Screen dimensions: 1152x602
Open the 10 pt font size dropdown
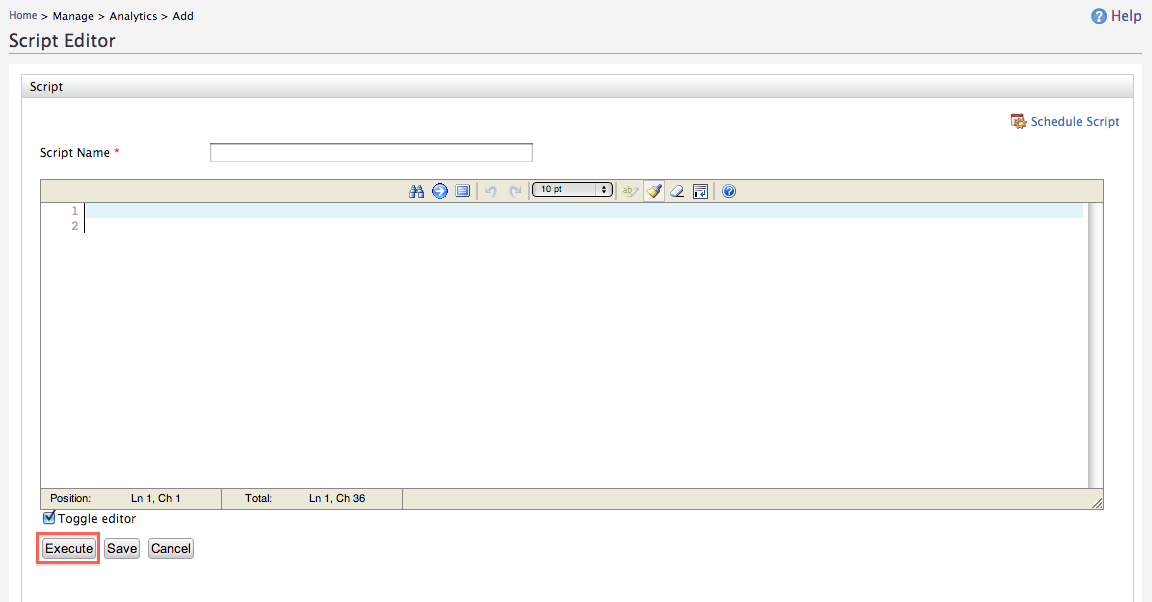572,190
